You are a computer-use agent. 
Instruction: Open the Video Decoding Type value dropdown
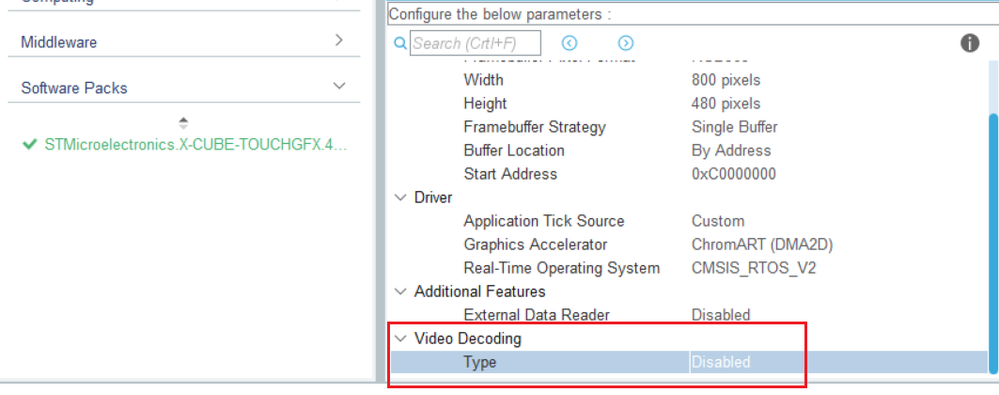pyautogui.click(x=838, y=363)
